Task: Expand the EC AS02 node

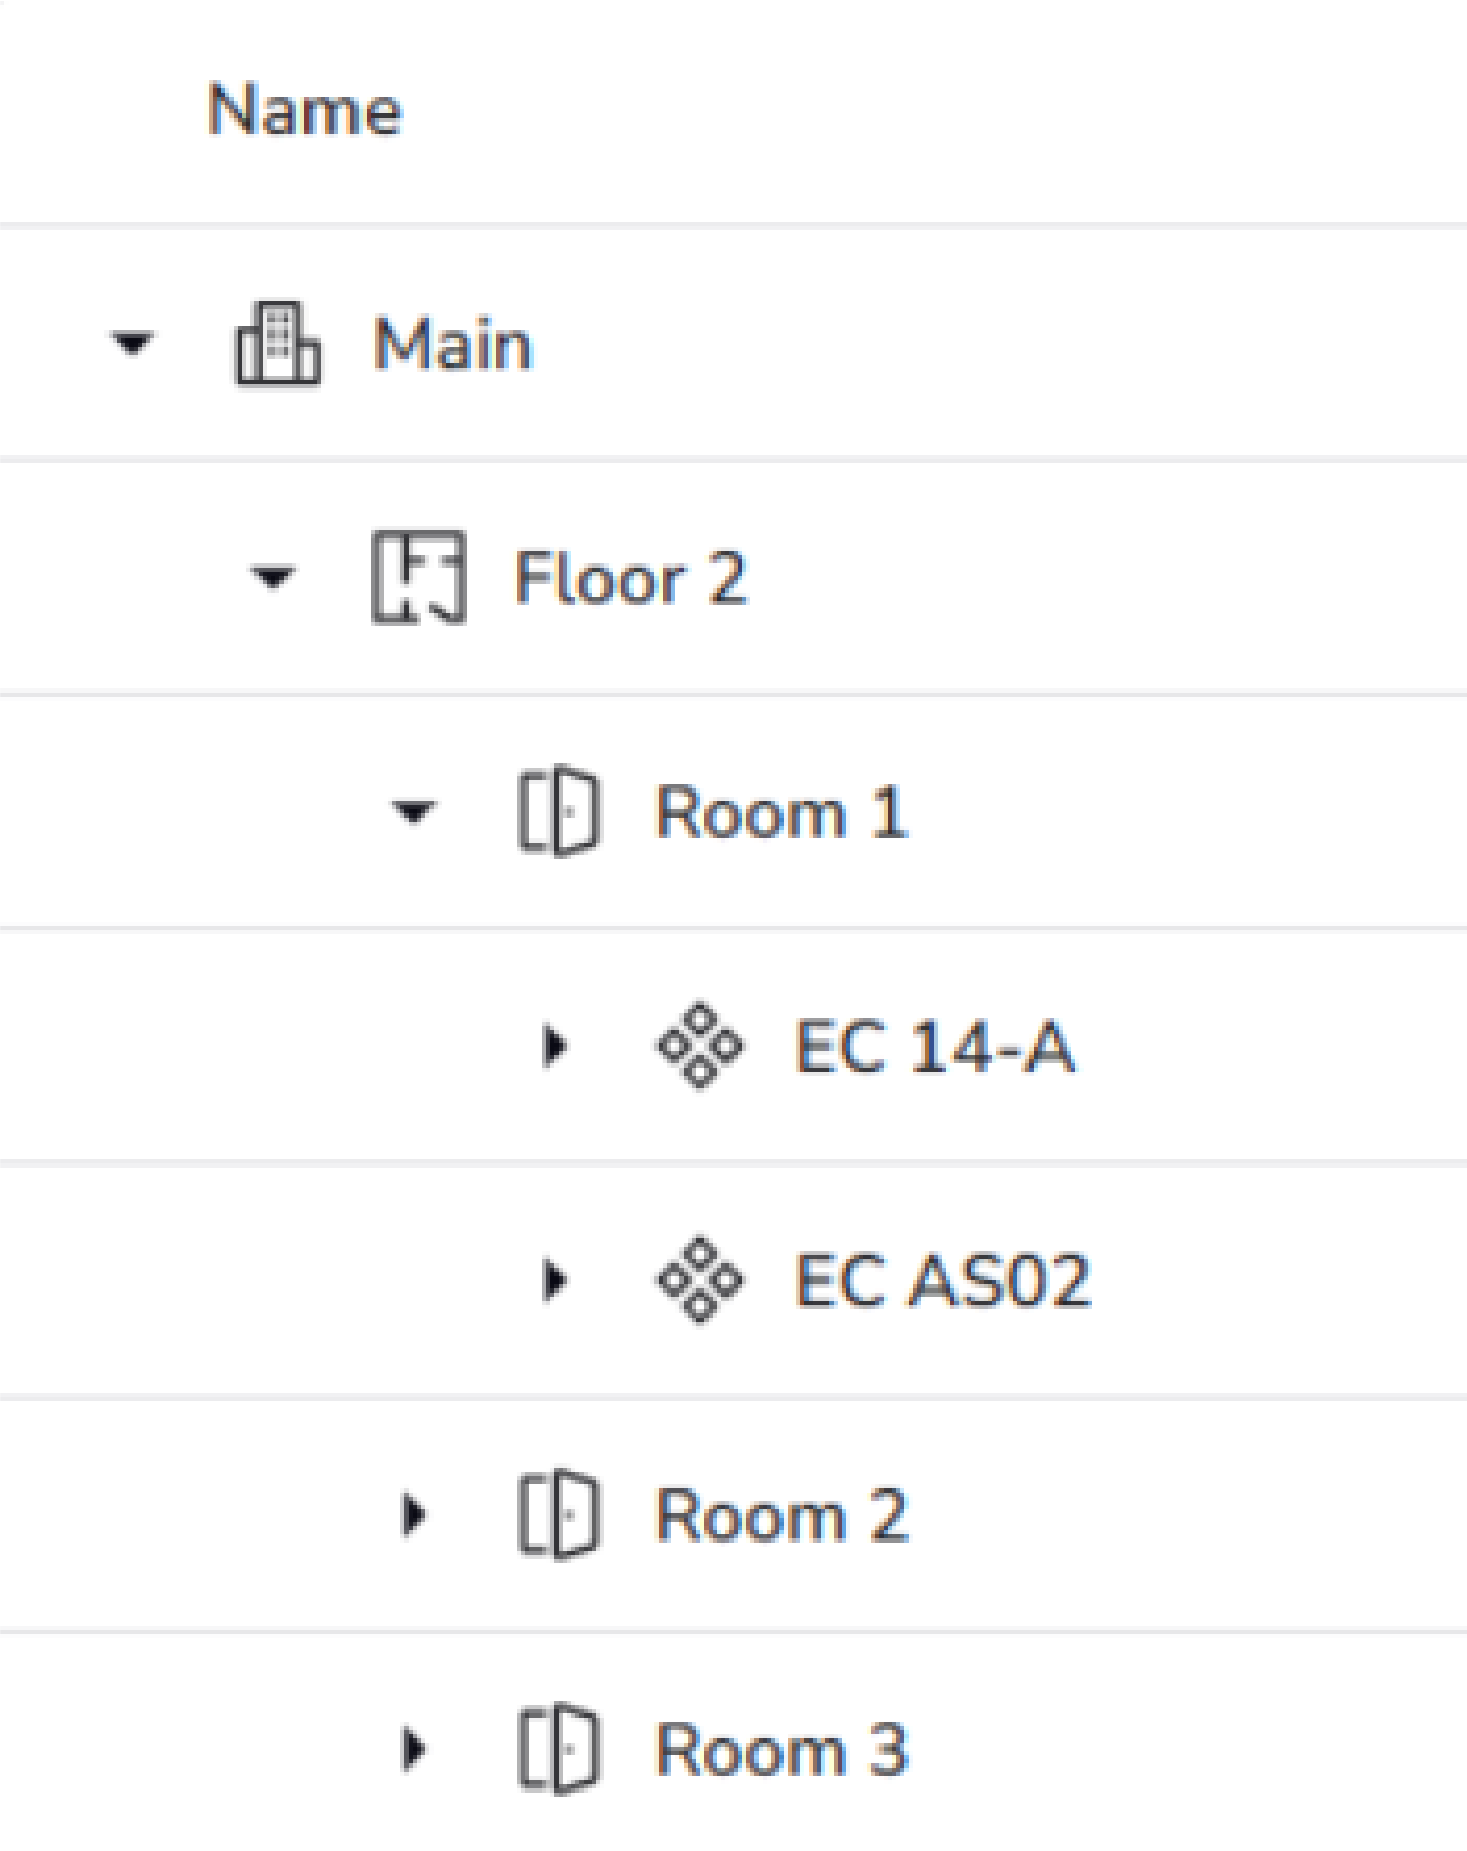Action: click(x=554, y=1280)
